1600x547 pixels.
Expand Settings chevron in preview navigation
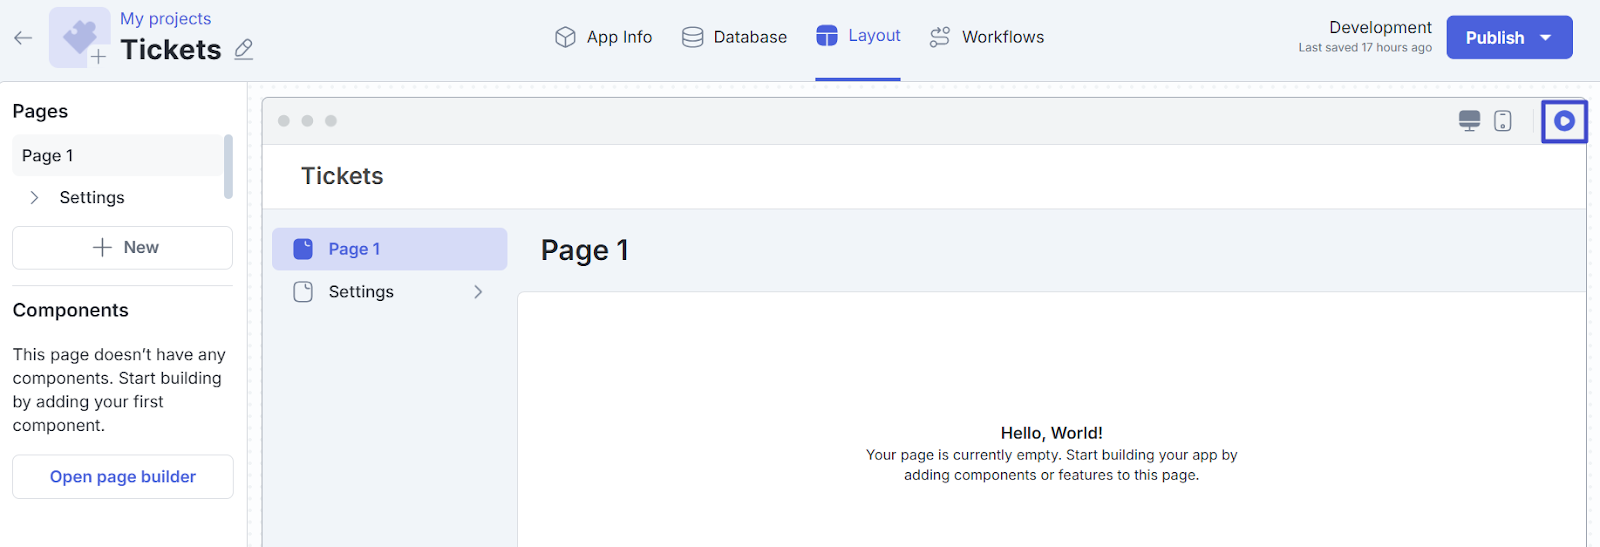[478, 292]
